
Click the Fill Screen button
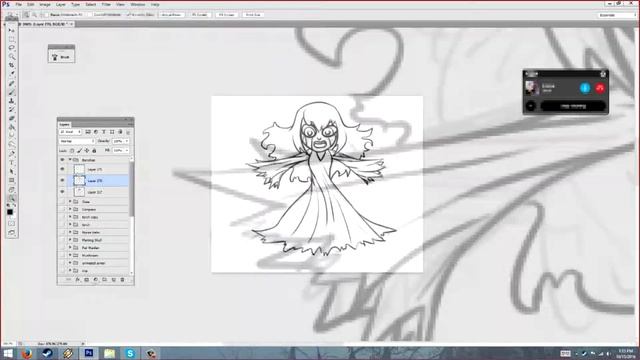pos(226,15)
